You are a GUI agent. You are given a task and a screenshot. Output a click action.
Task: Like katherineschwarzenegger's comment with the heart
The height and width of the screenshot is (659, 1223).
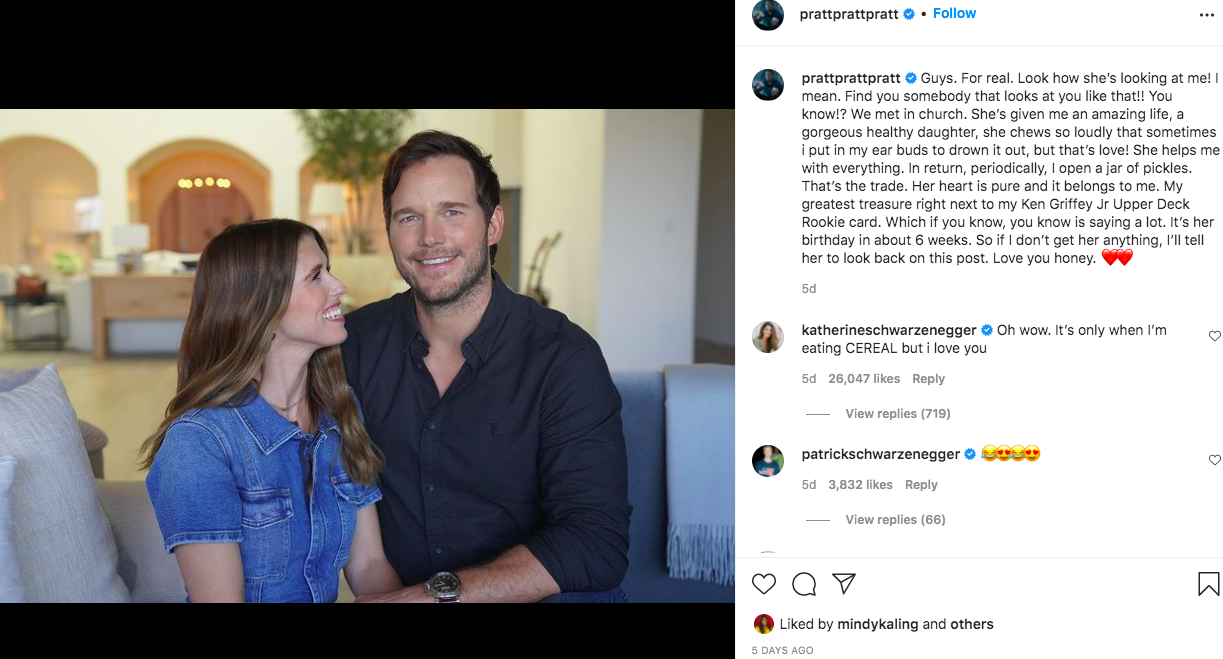(1215, 336)
